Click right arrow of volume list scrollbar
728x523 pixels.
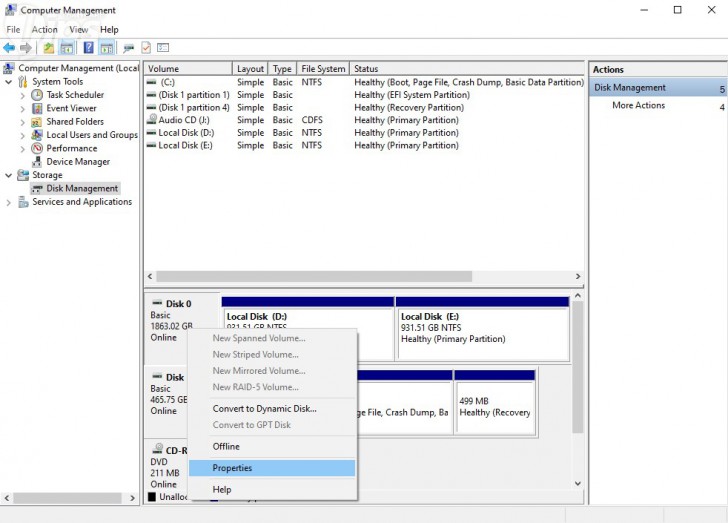(578, 276)
